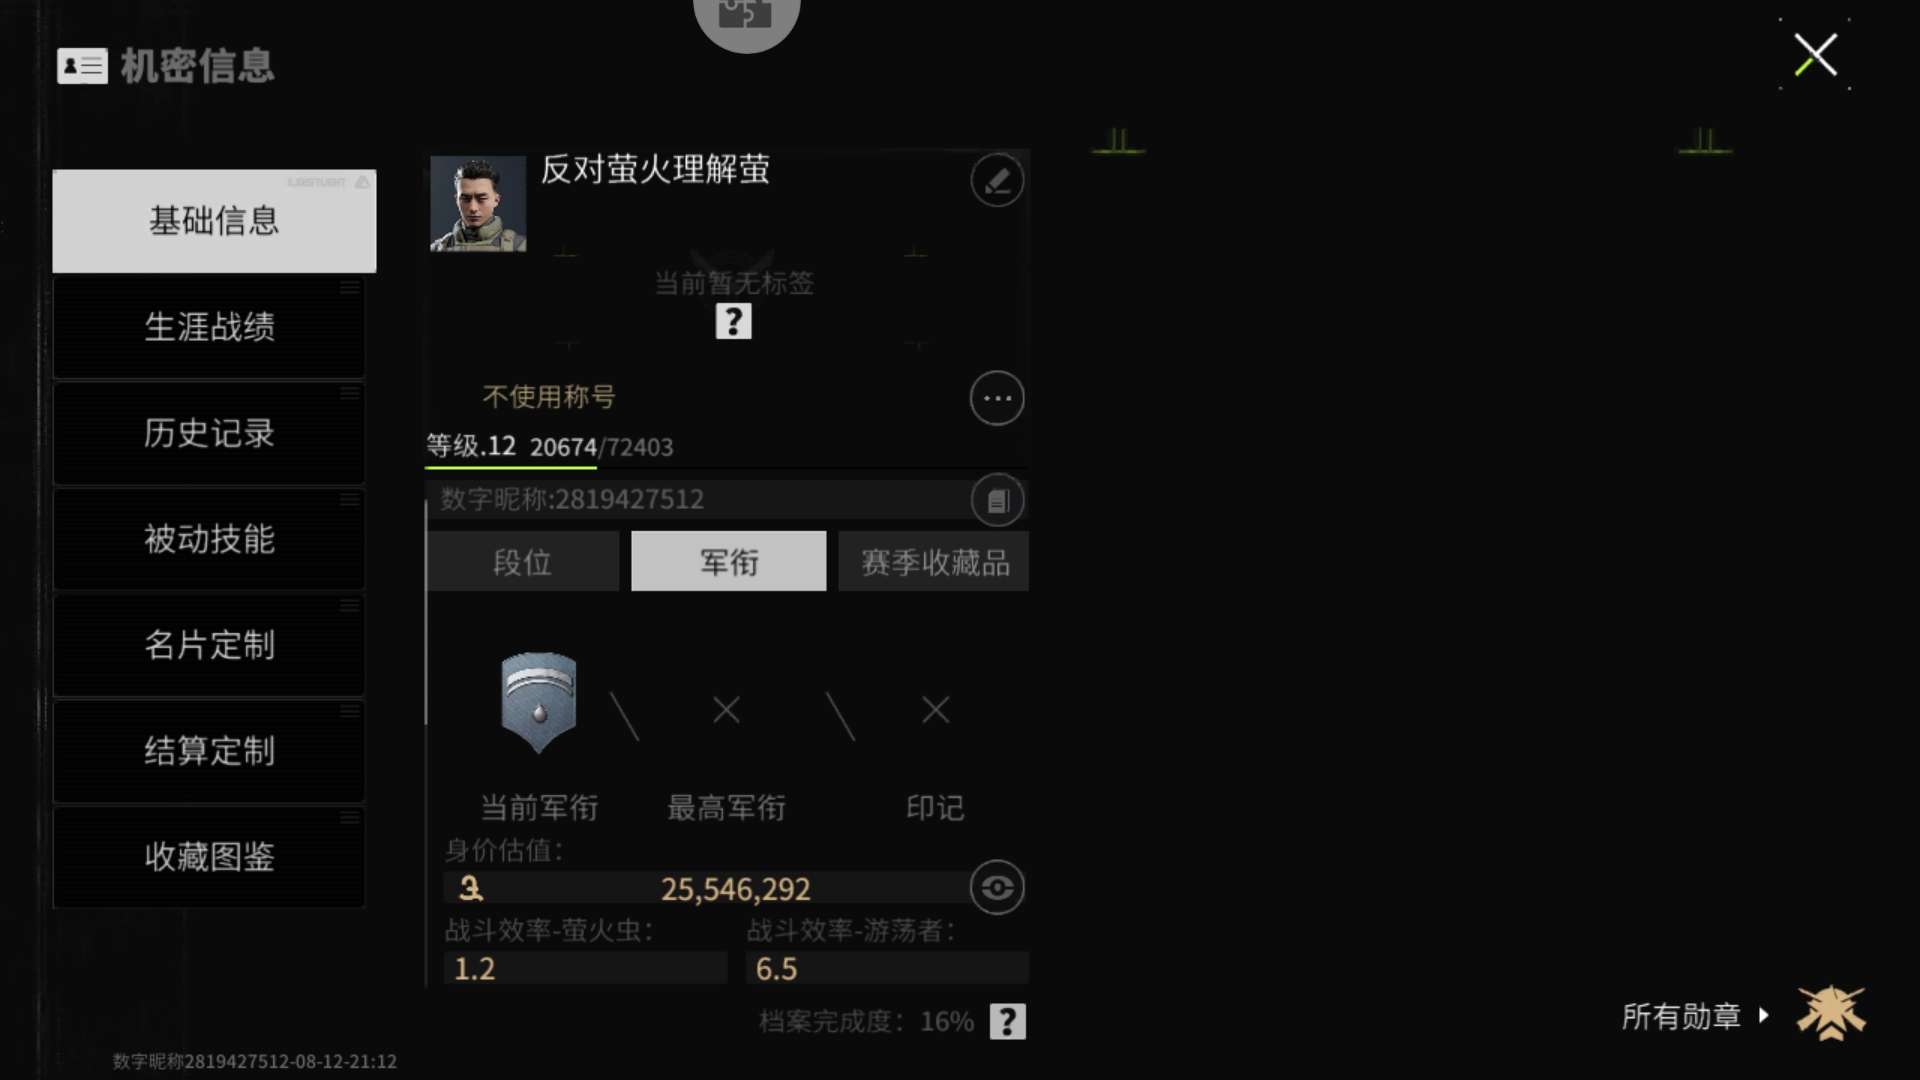Open the 档案完成度 help question mark
Viewport: 1920px width, 1080px height.
pyautogui.click(x=1007, y=1021)
